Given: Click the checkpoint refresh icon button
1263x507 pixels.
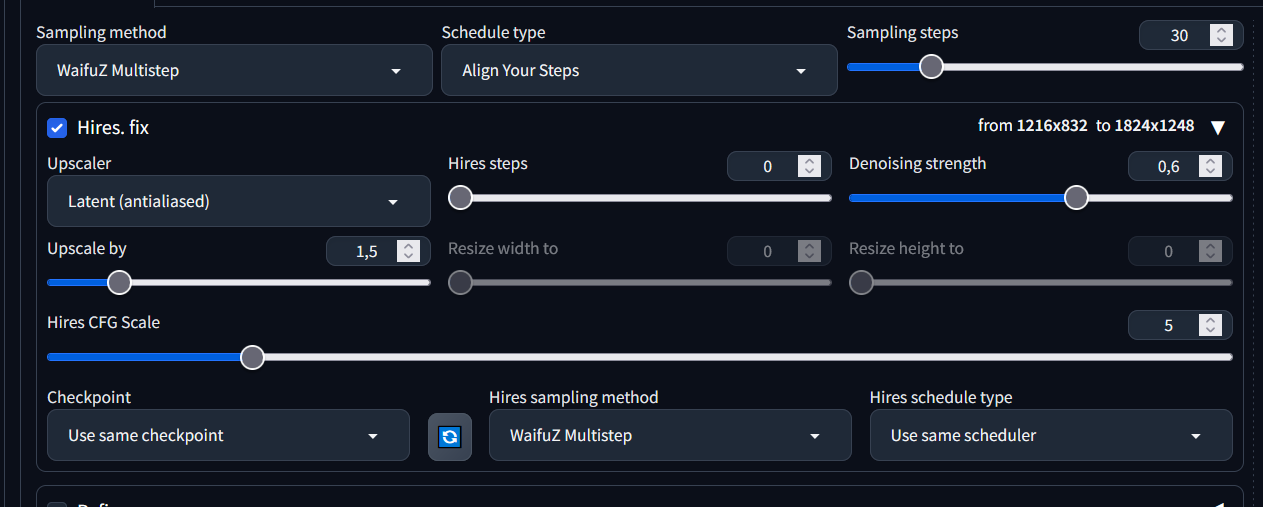Looking at the screenshot, I should (x=450, y=436).
